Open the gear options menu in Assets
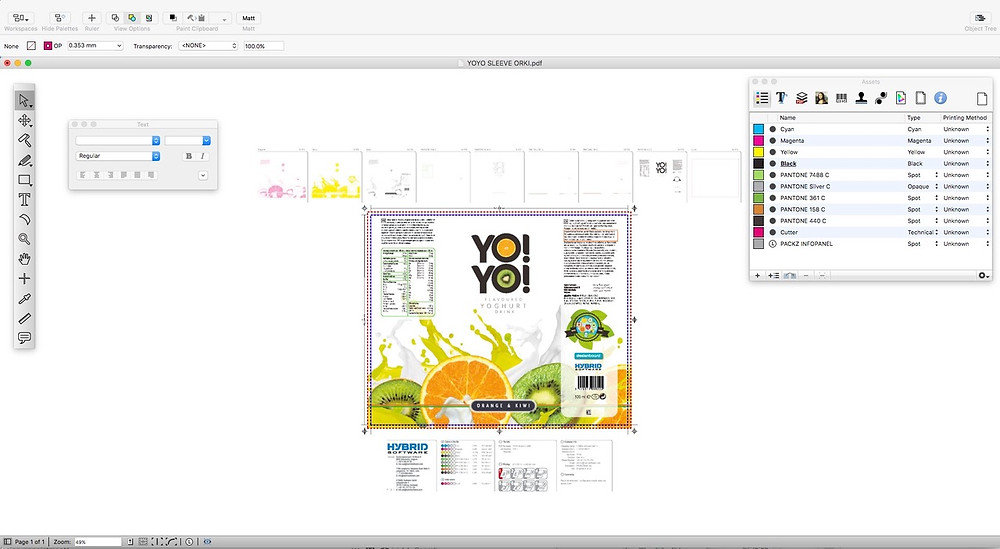This screenshot has height=549, width=1000. click(983, 275)
